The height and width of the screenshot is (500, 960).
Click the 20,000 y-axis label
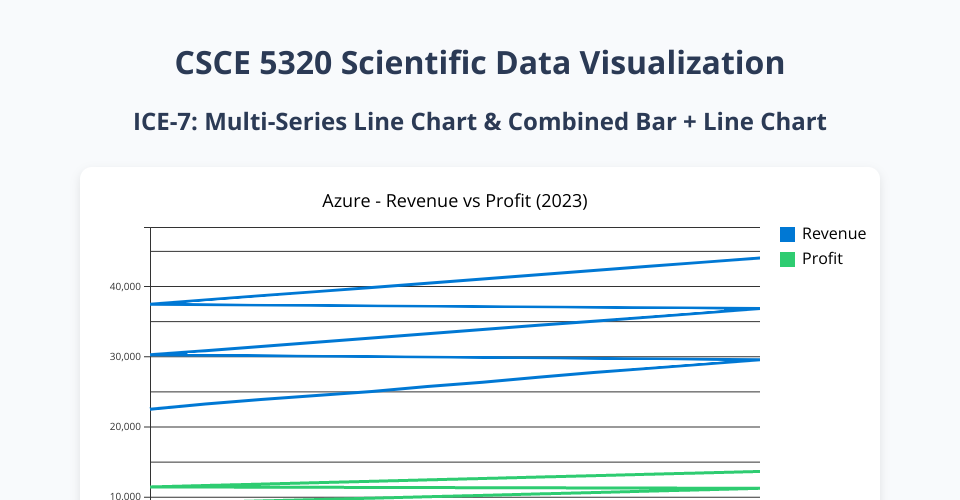[125, 427]
